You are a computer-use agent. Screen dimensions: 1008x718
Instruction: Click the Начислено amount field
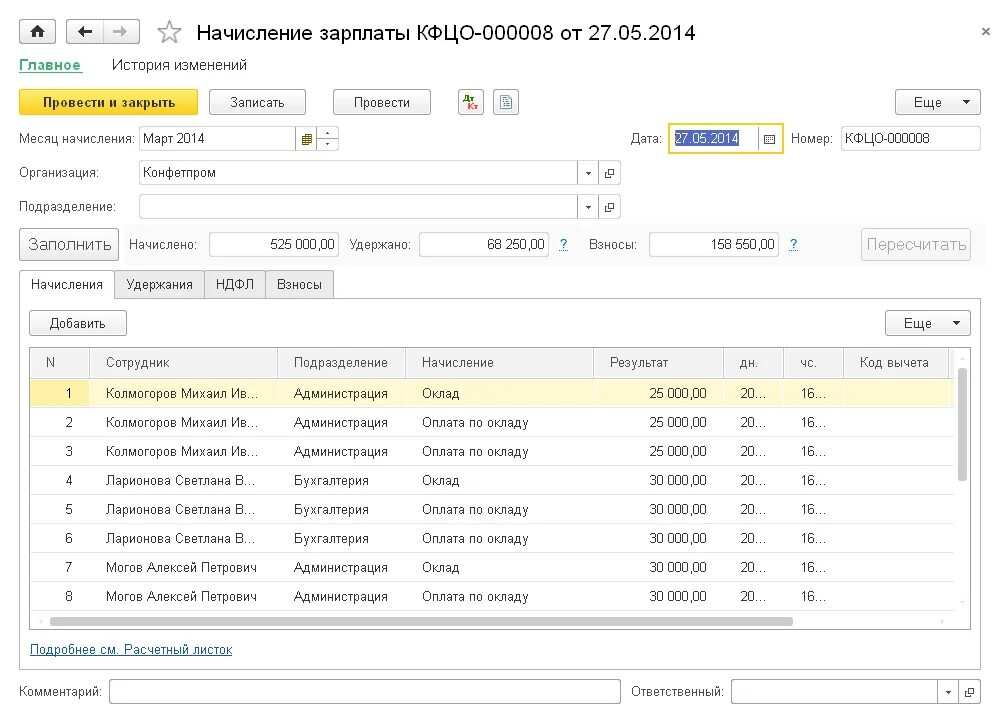point(274,245)
